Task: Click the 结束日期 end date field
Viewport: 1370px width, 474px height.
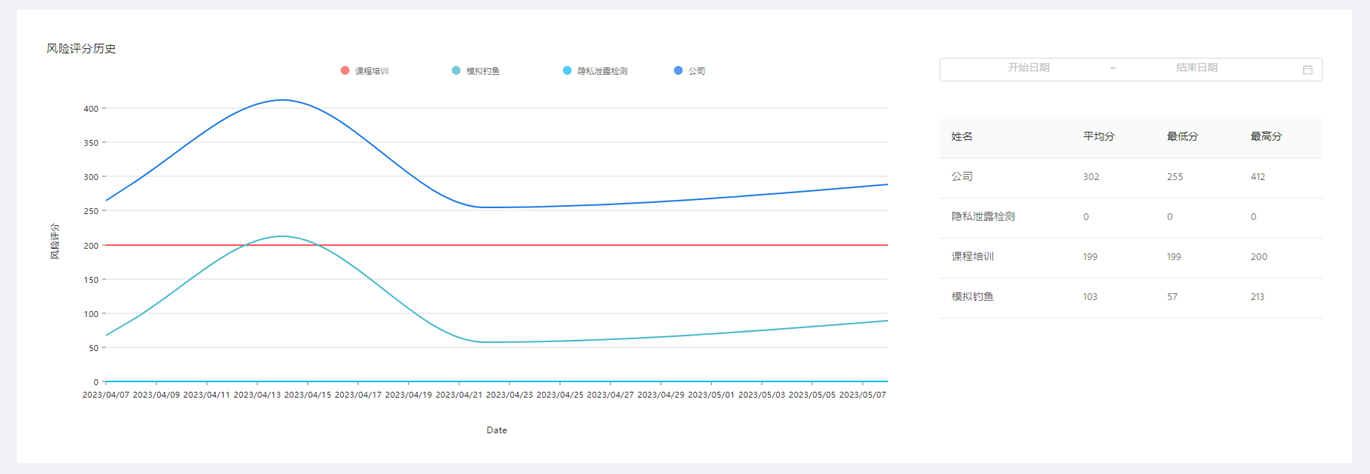Action: pyautogui.click(x=1196, y=68)
